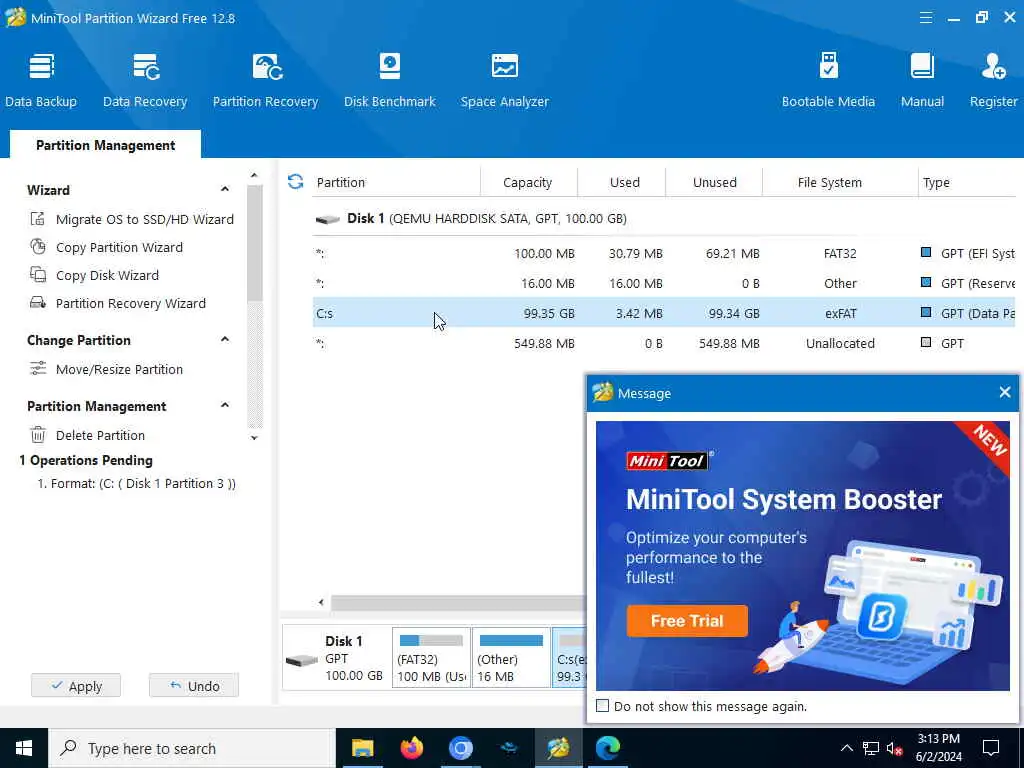Click the network tray icon
The height and width of the screenshot is (768, 1024).
[871, 748]
